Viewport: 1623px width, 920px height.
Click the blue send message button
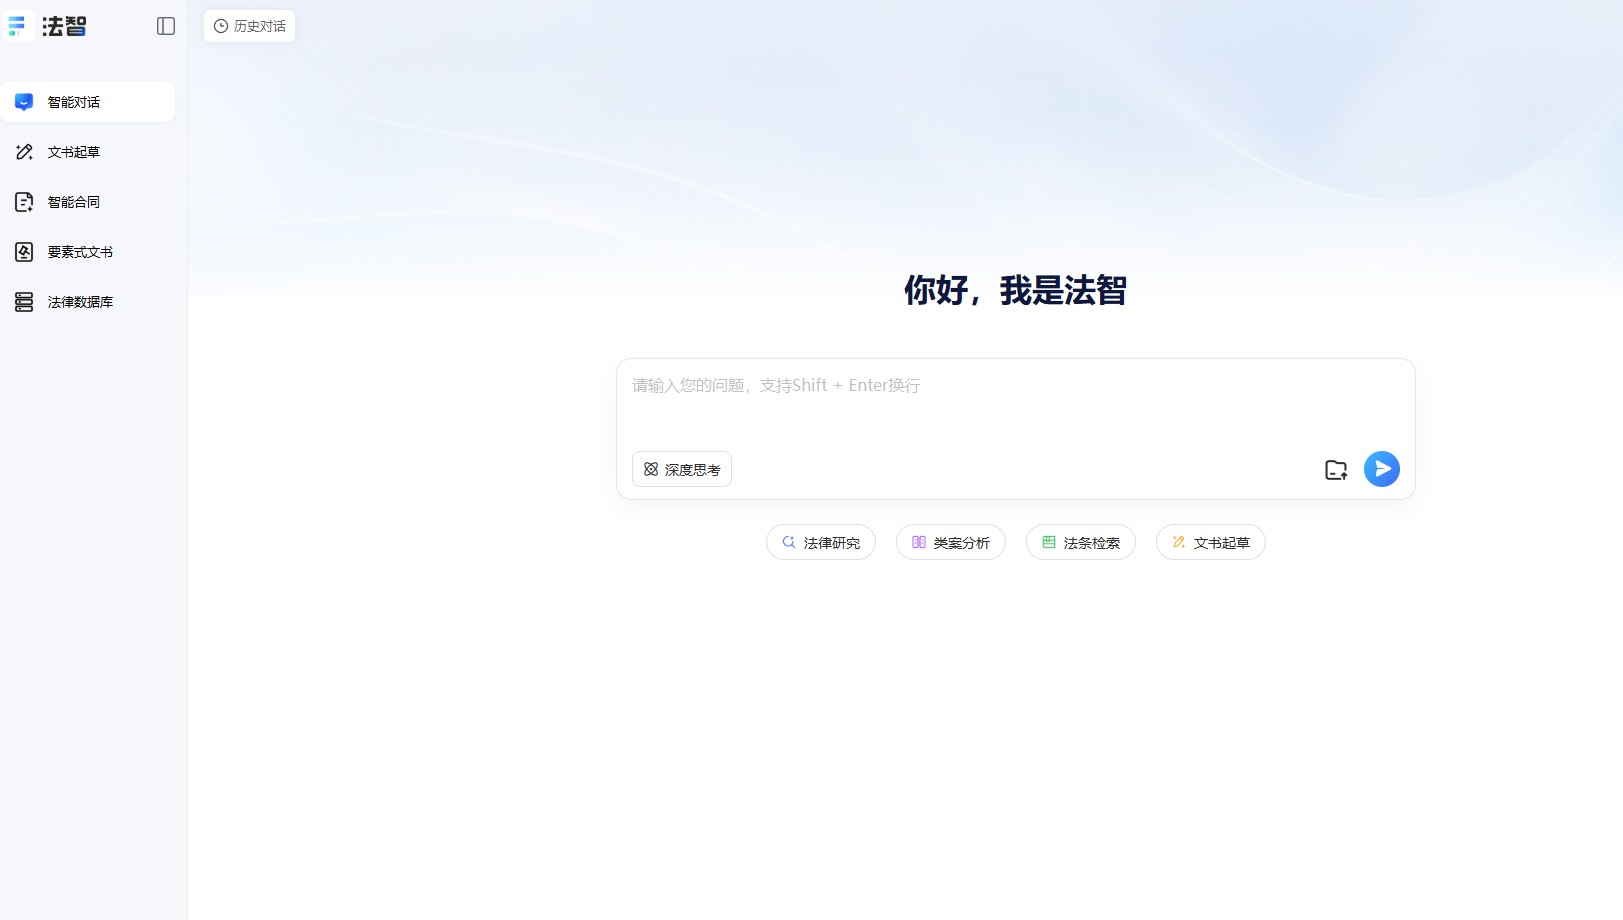[x=1381, y=468]
